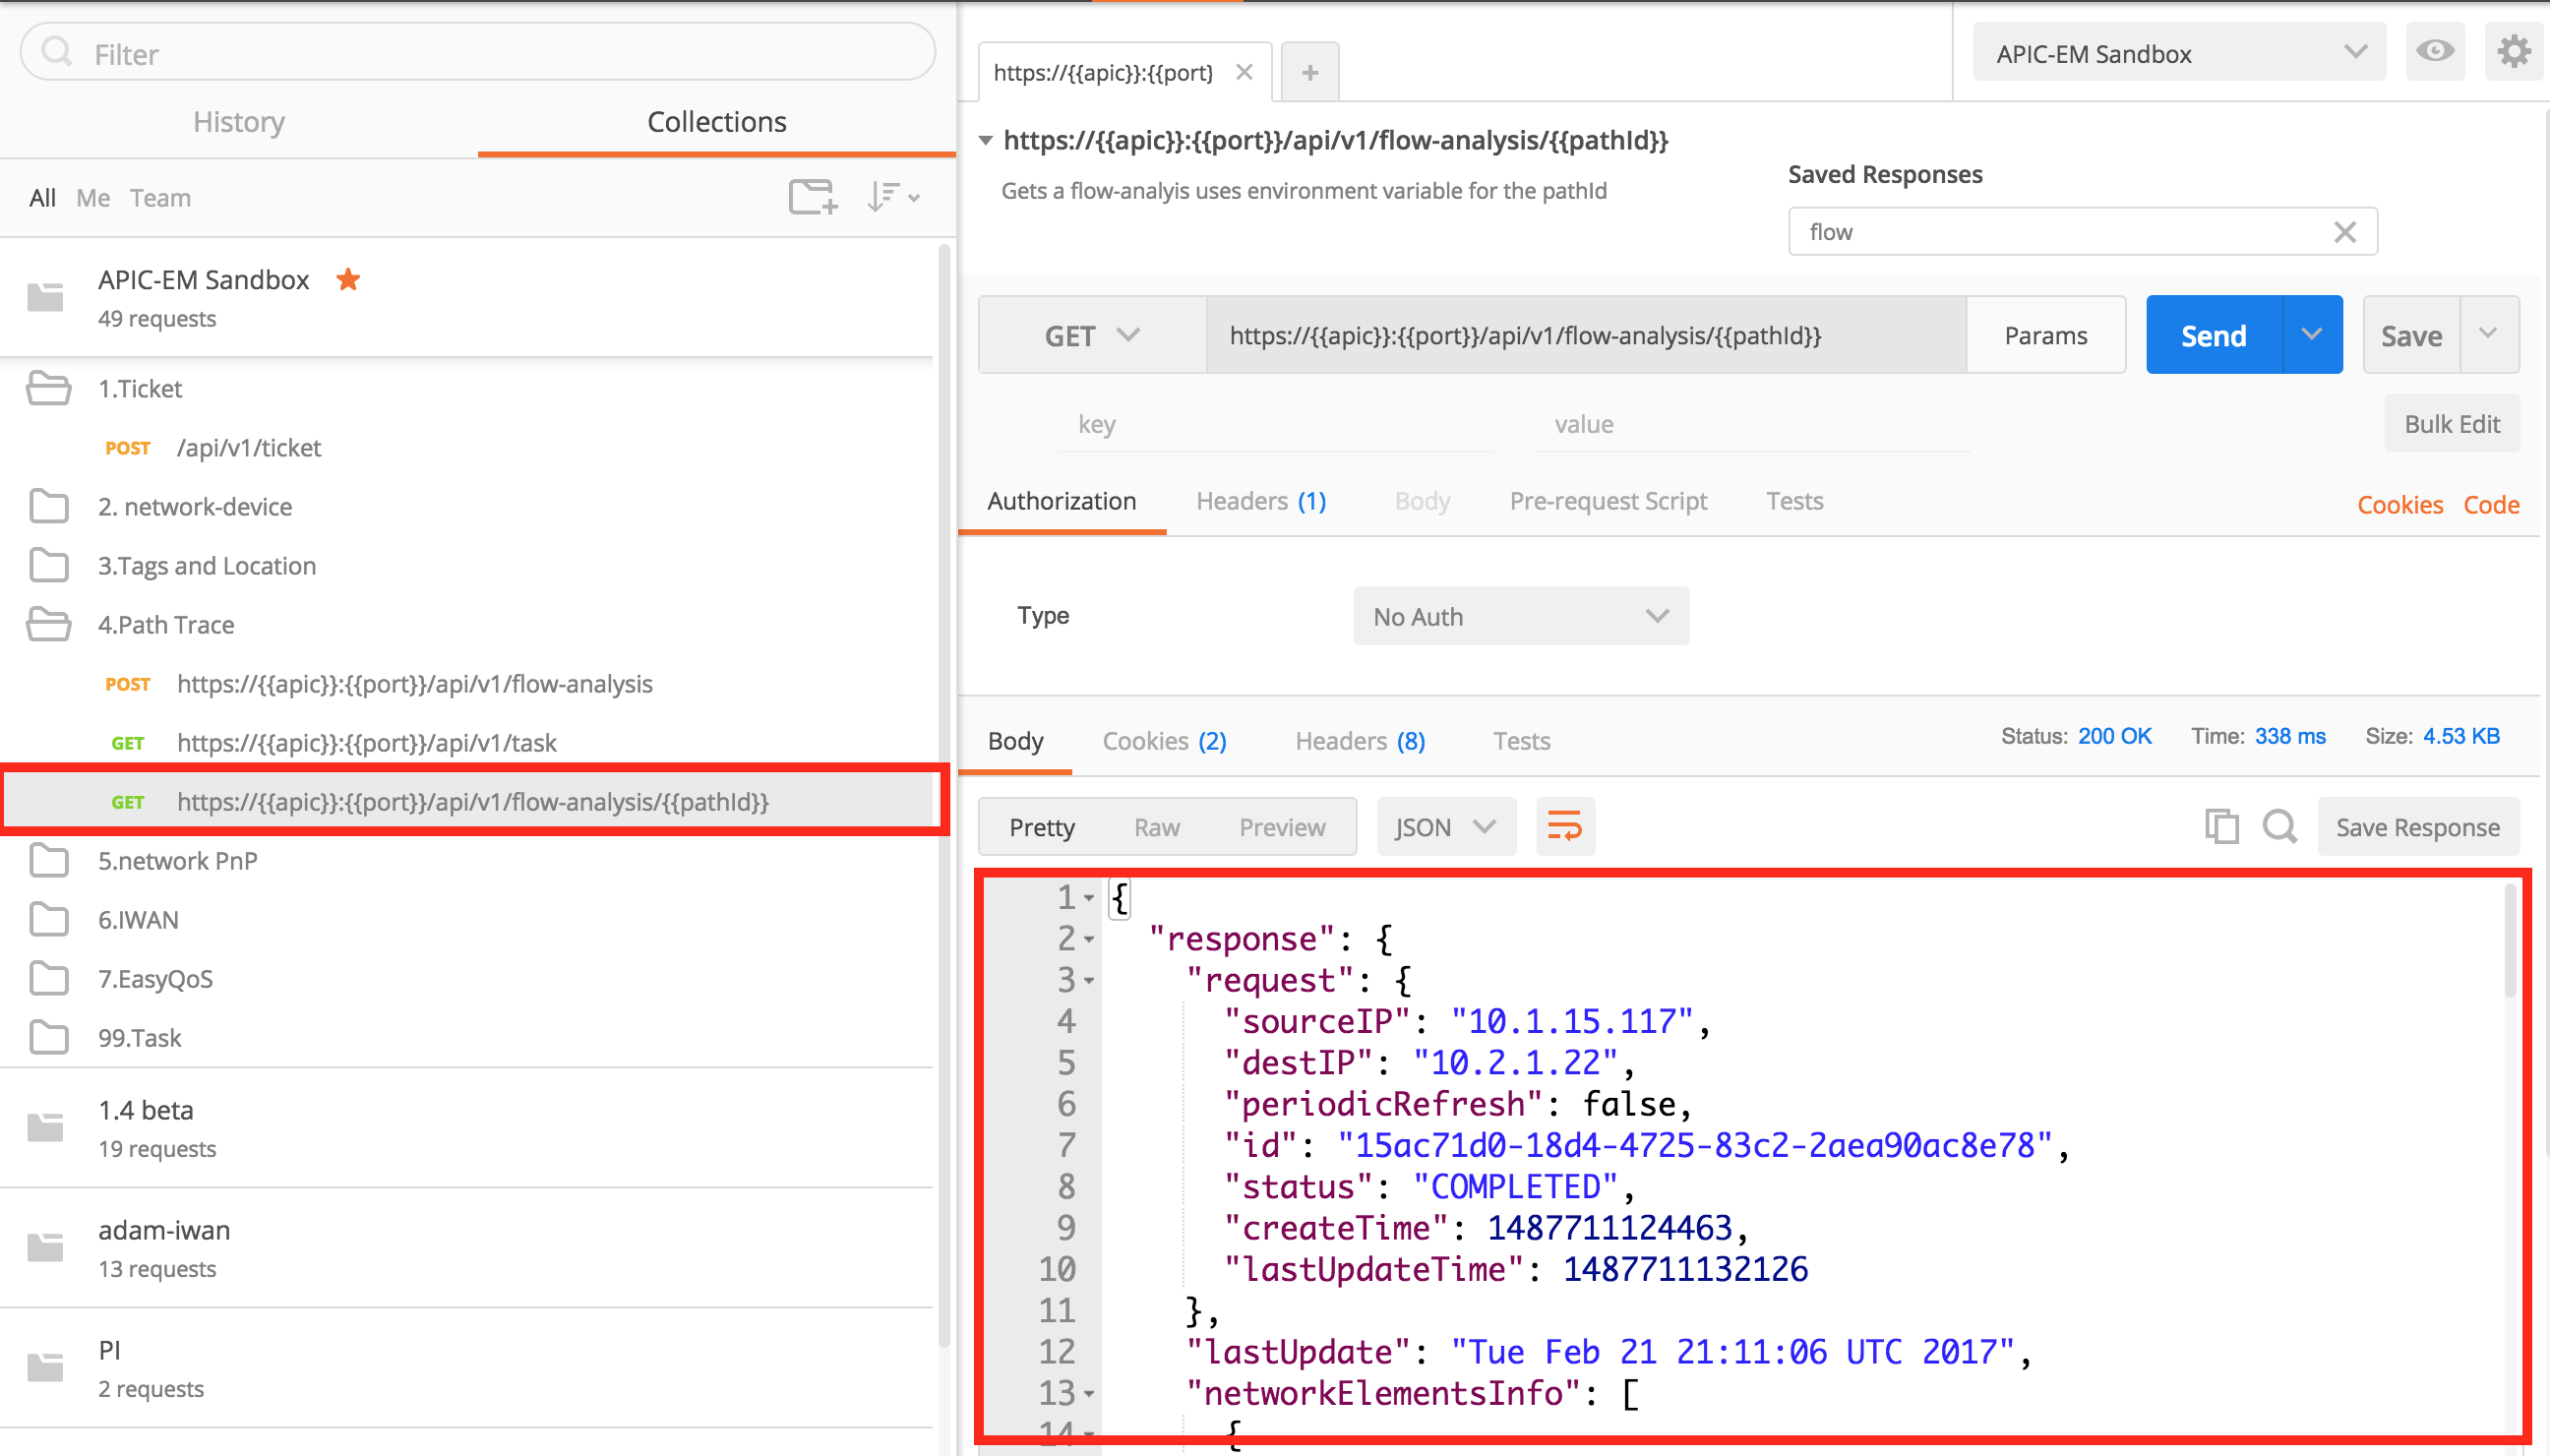Click the Filter search input
This screenshot has height=1456, width=2550.
tap(477, 52)
